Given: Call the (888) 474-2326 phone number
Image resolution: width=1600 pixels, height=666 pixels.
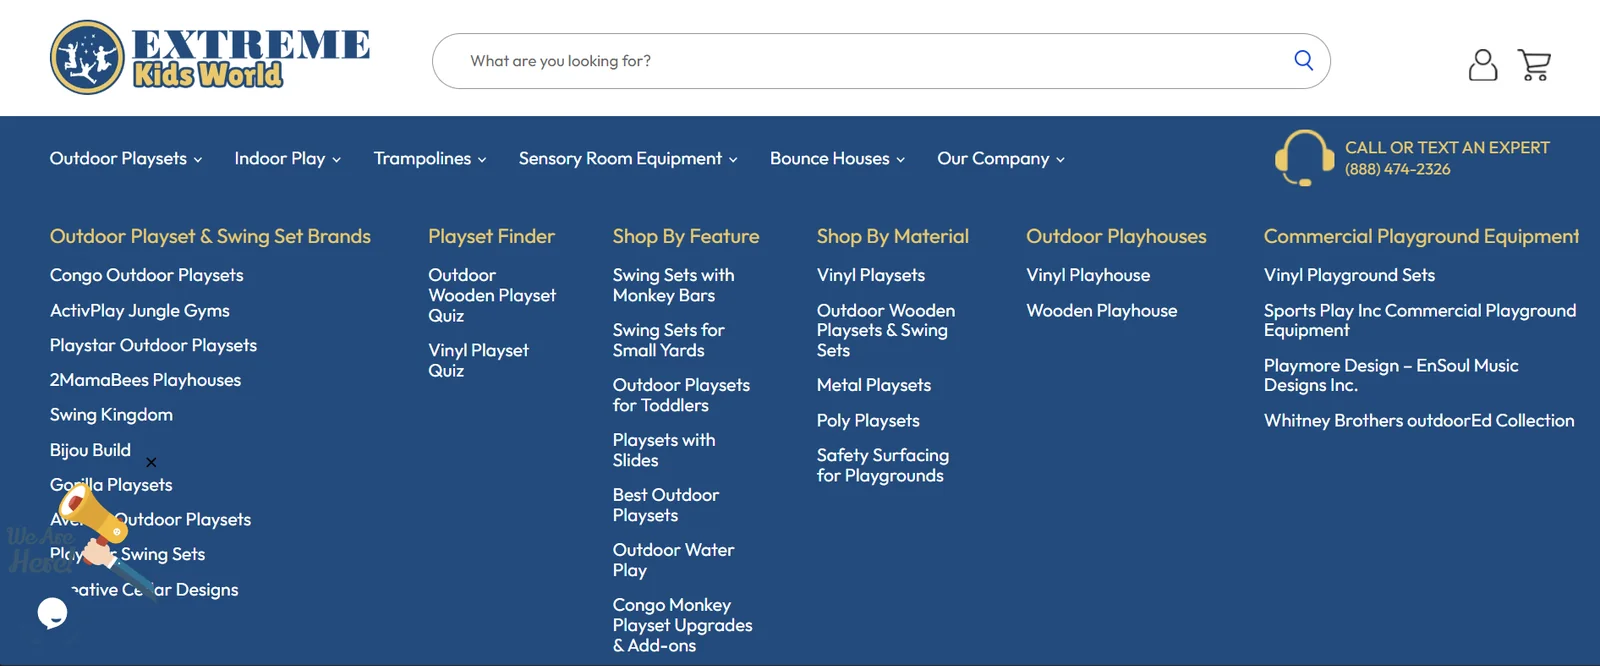Looking at the screenshot, I should click(x=1397, y=169).
